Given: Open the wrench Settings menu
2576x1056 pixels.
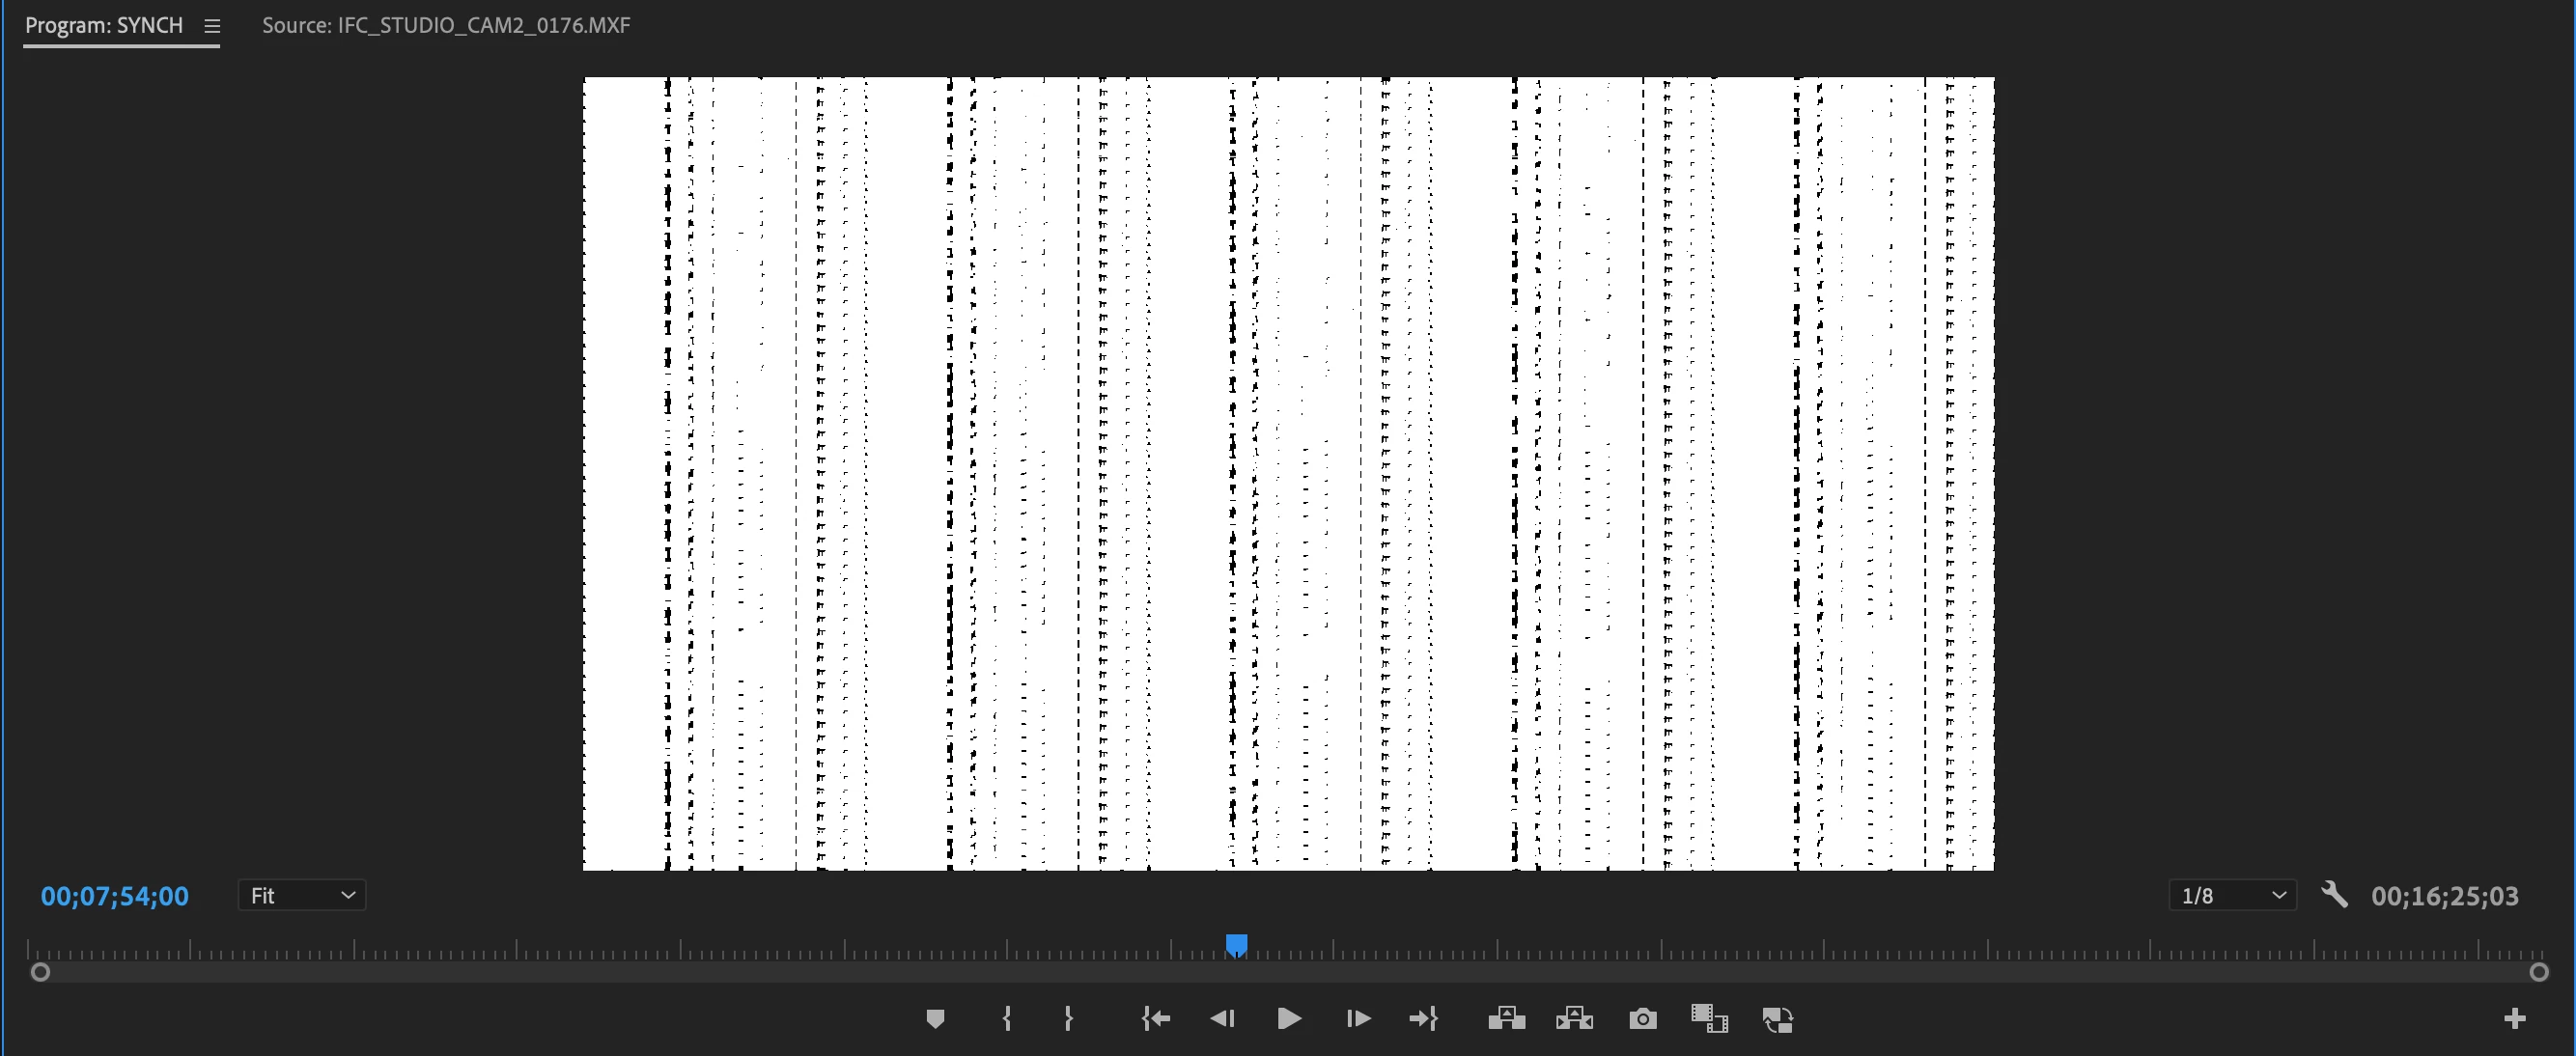Looking at the screenshot, I should [x=2334, y=894].
